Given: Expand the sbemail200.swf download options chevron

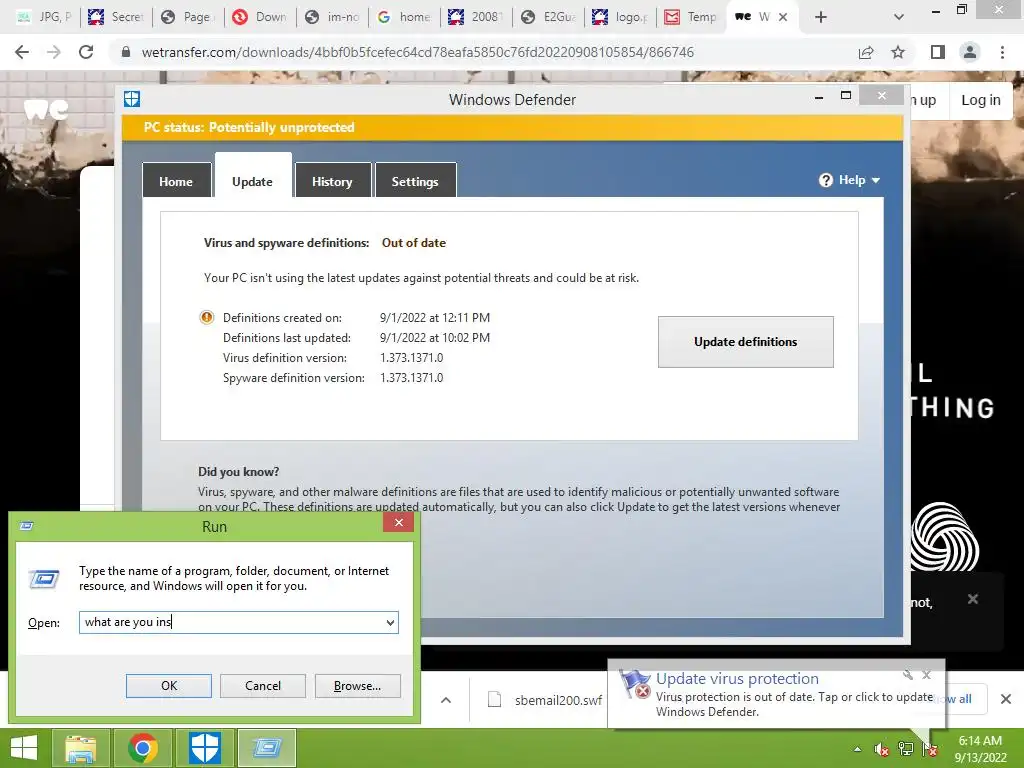Looking at the screenshot, I should (x=446, y=700).
